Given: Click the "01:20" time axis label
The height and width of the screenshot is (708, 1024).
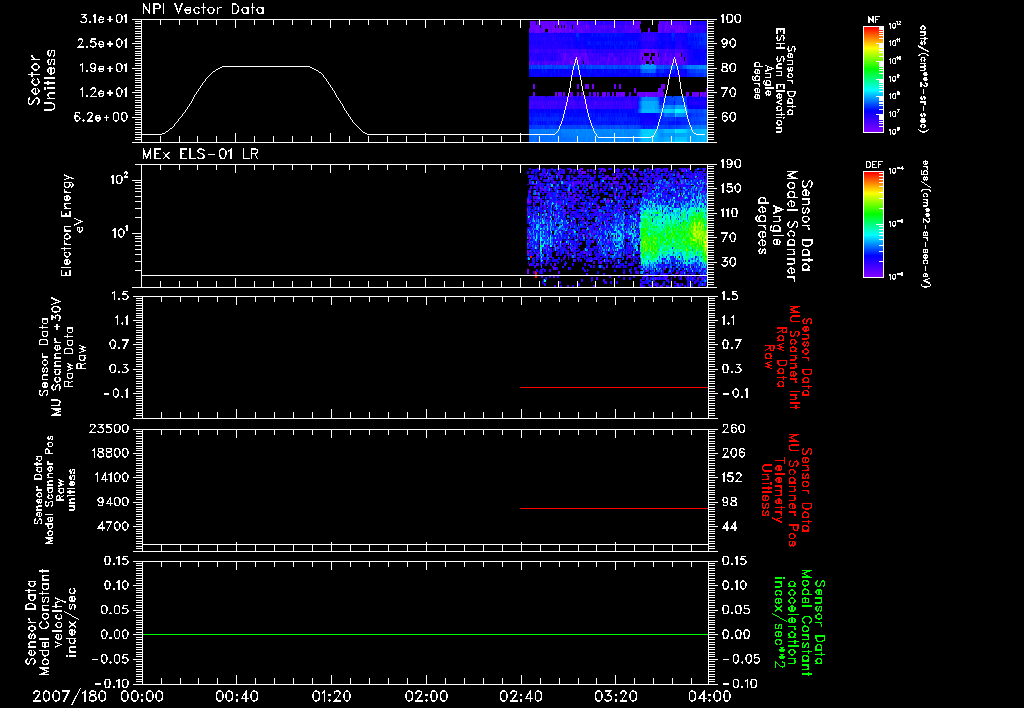Looking at the screenshot, I should pyautogui.click(x=331, y=696).
